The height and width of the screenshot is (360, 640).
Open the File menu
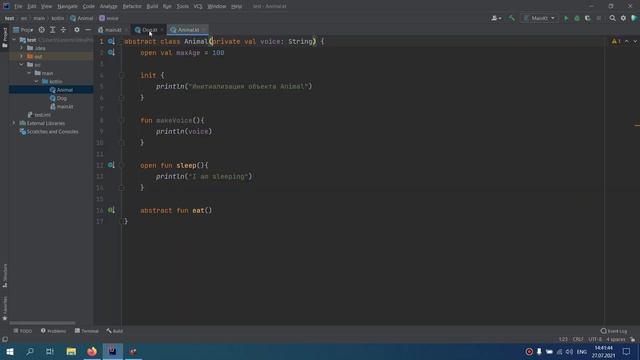pos(18,7)
